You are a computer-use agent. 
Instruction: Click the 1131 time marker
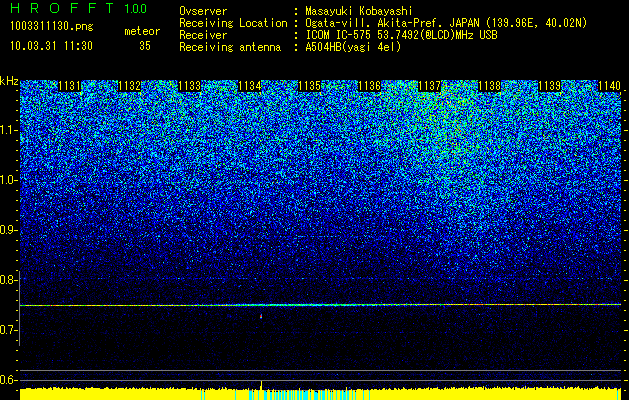70,86
